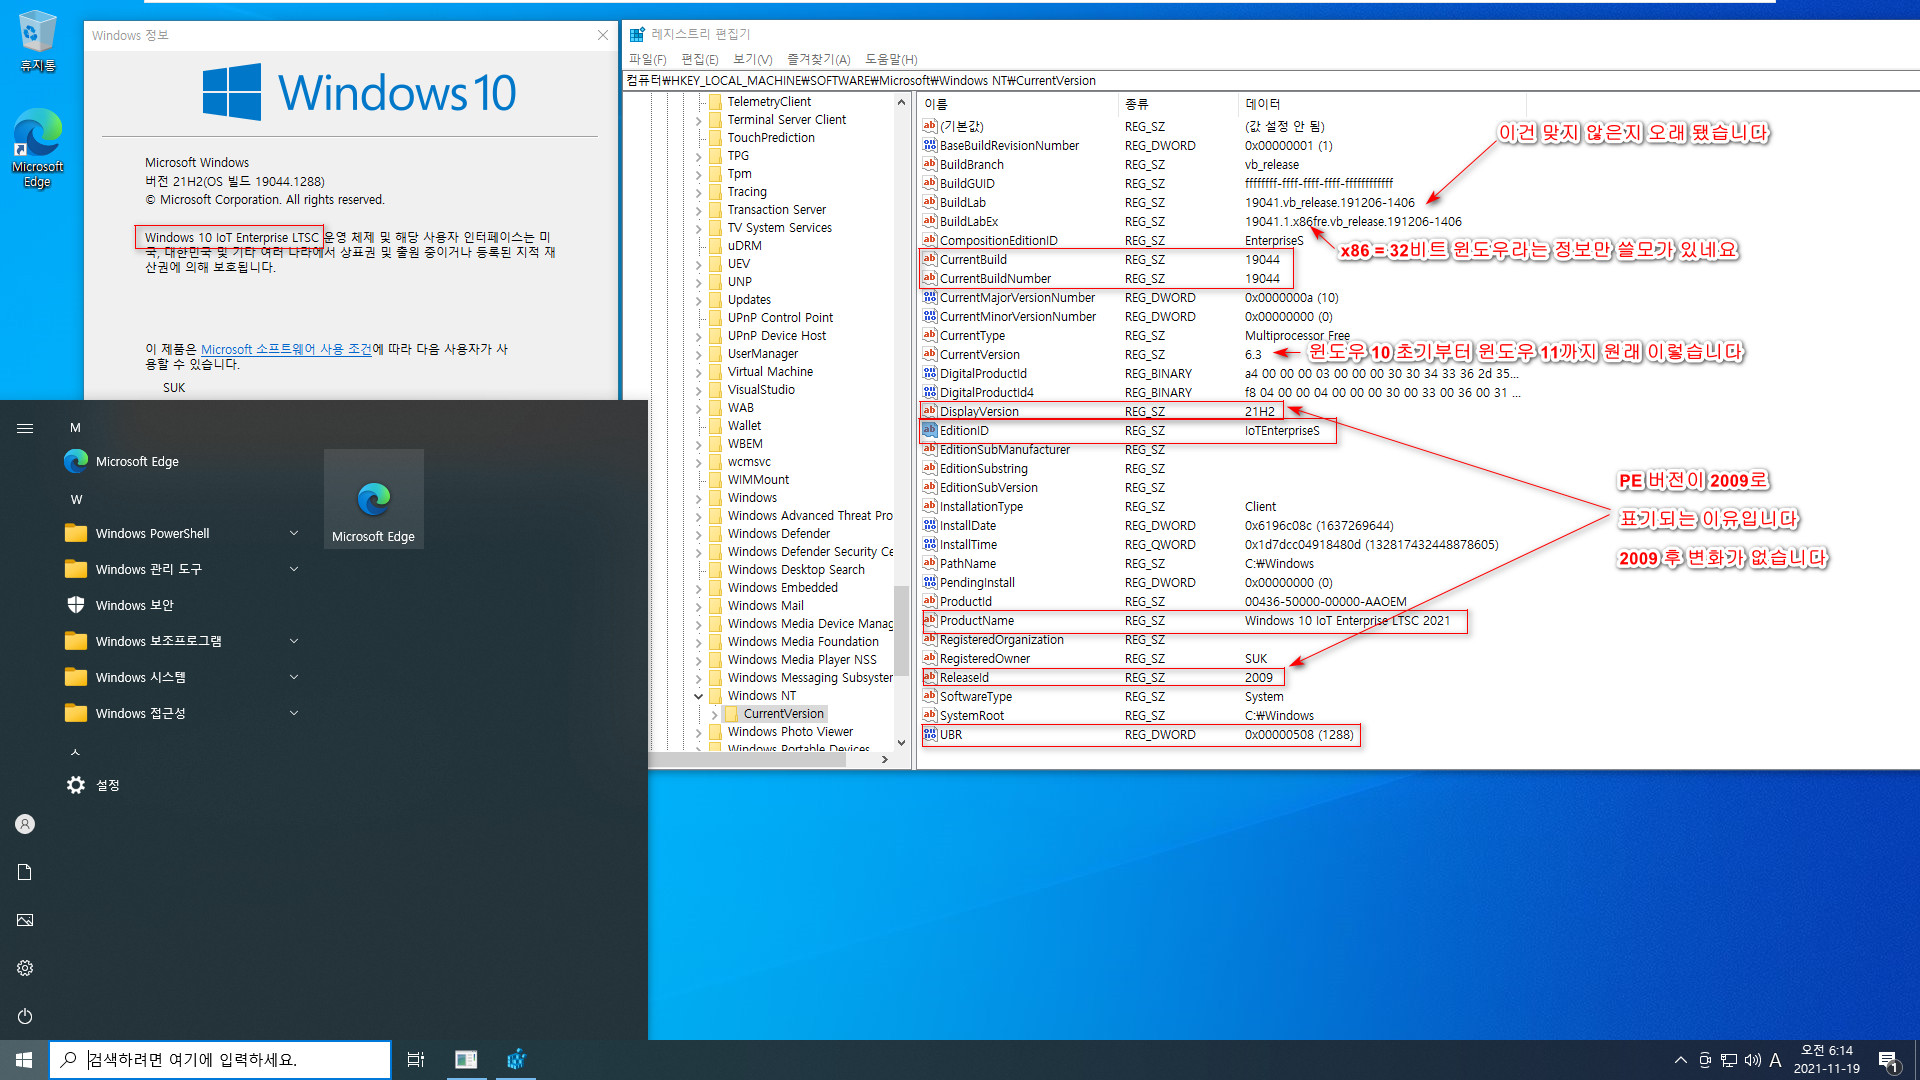Image resolution: width=1920 pixels, height=1080 pixels.
Task: Click the volume icon in the system tray
Action: 1752,1060
